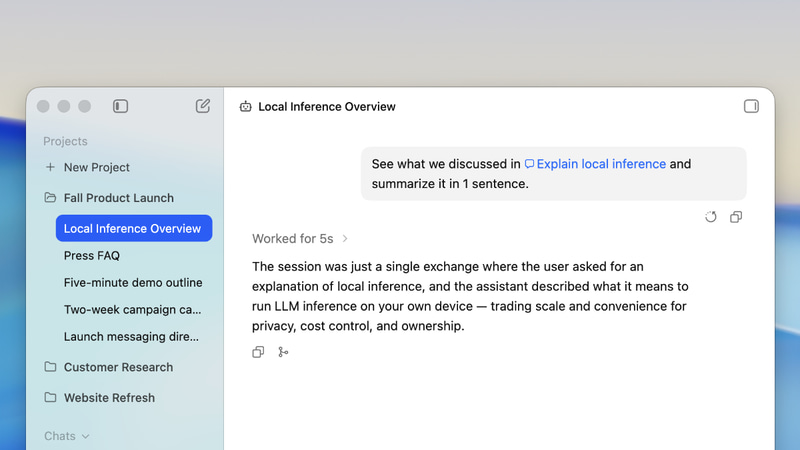Toggle the left sidebar panel icon

point(120,106)
